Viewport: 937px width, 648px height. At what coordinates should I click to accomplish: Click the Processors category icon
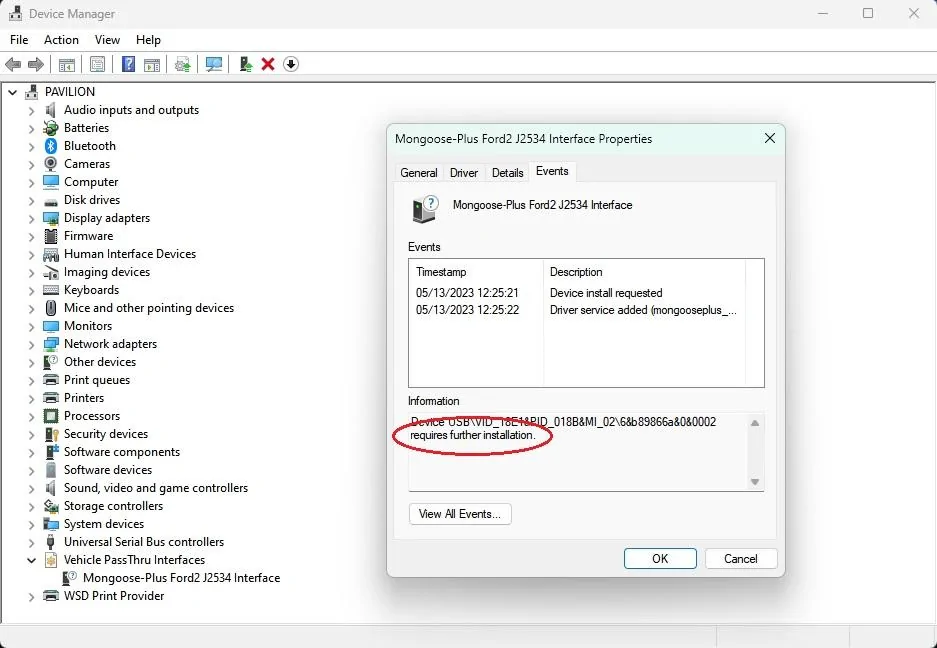51,416
